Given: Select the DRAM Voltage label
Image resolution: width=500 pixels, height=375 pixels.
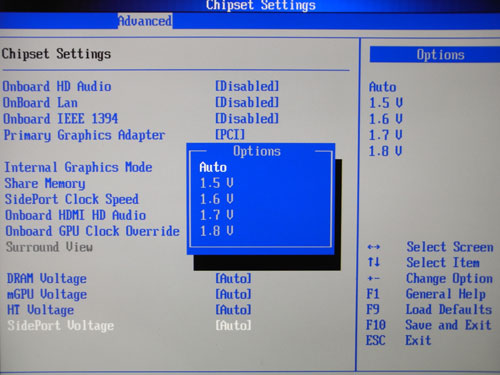Looking at the screenshot, I should click(47, 279).
